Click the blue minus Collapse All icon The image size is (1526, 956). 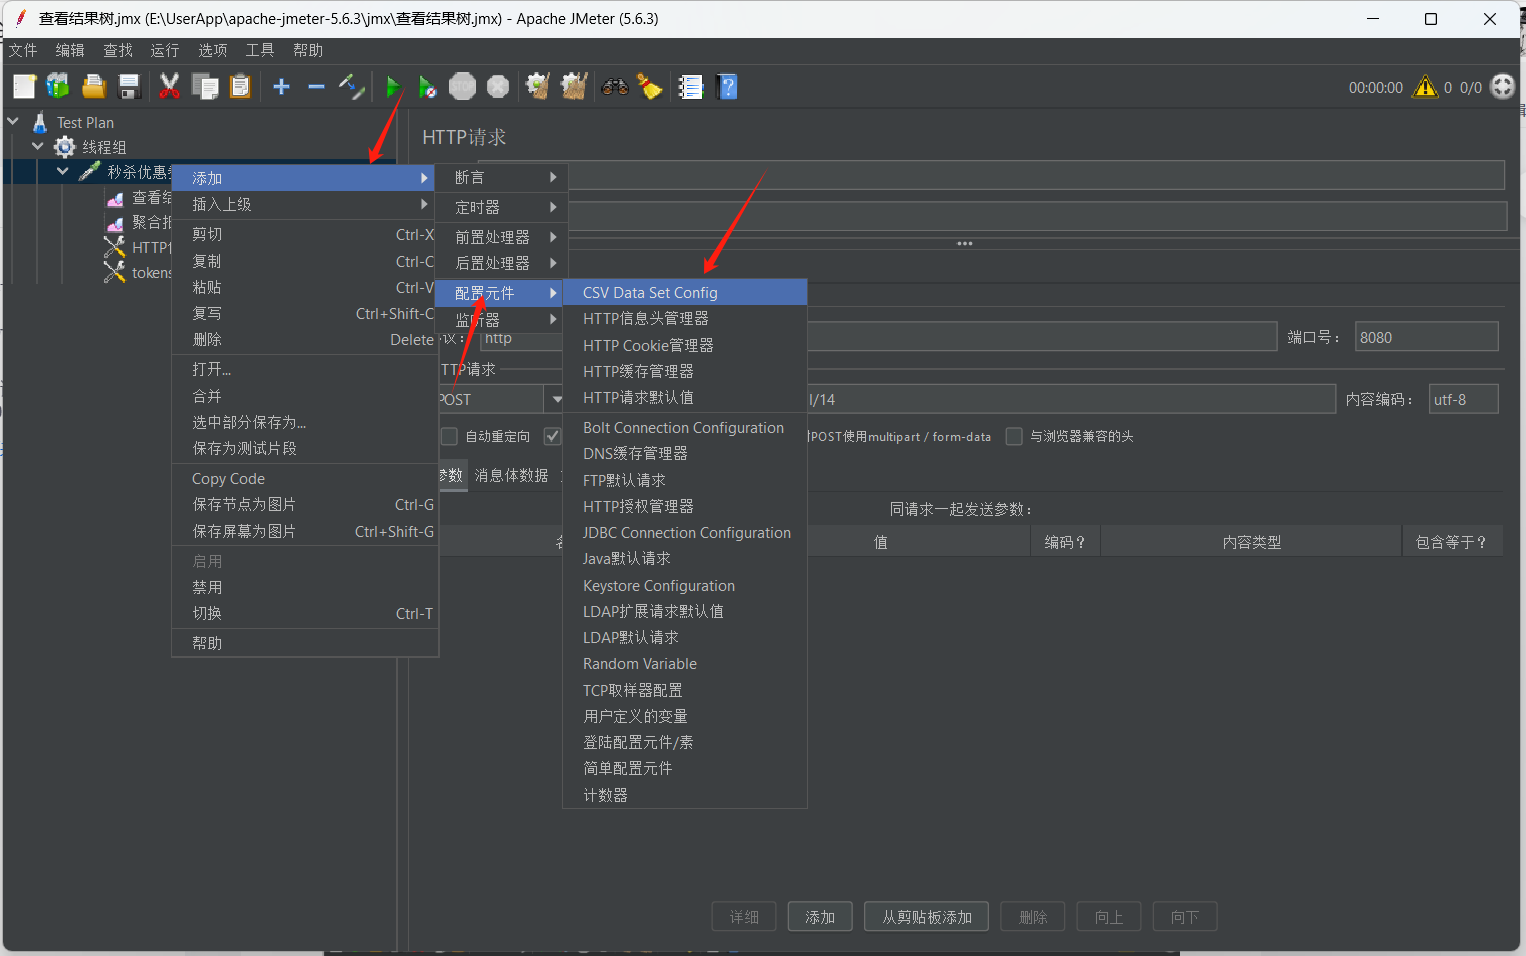pos(316,87)
